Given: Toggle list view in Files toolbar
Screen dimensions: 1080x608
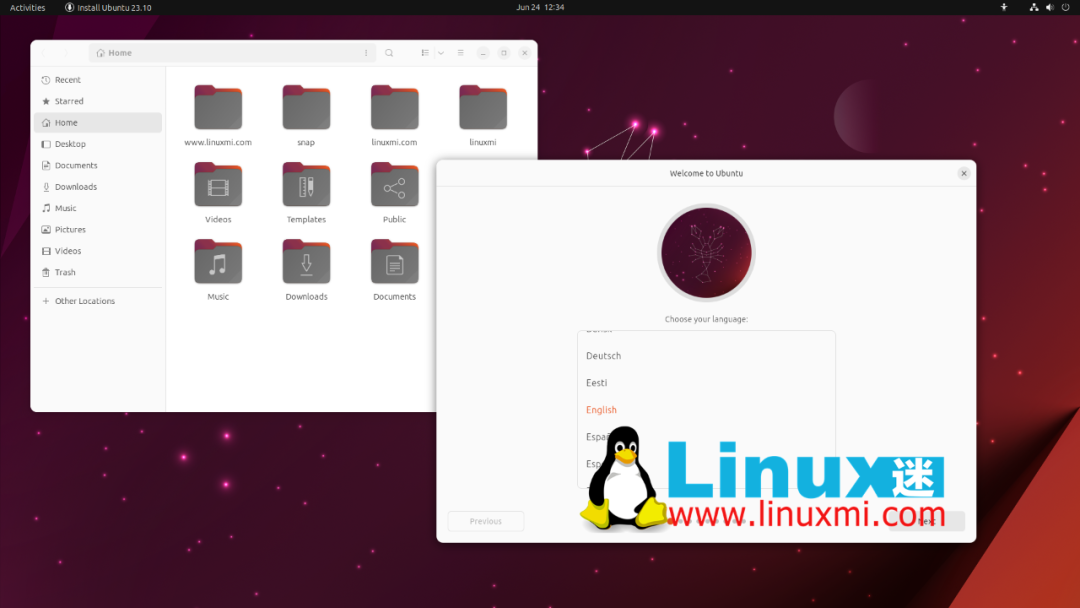Looking at the screenshot, I should [425, 53].
